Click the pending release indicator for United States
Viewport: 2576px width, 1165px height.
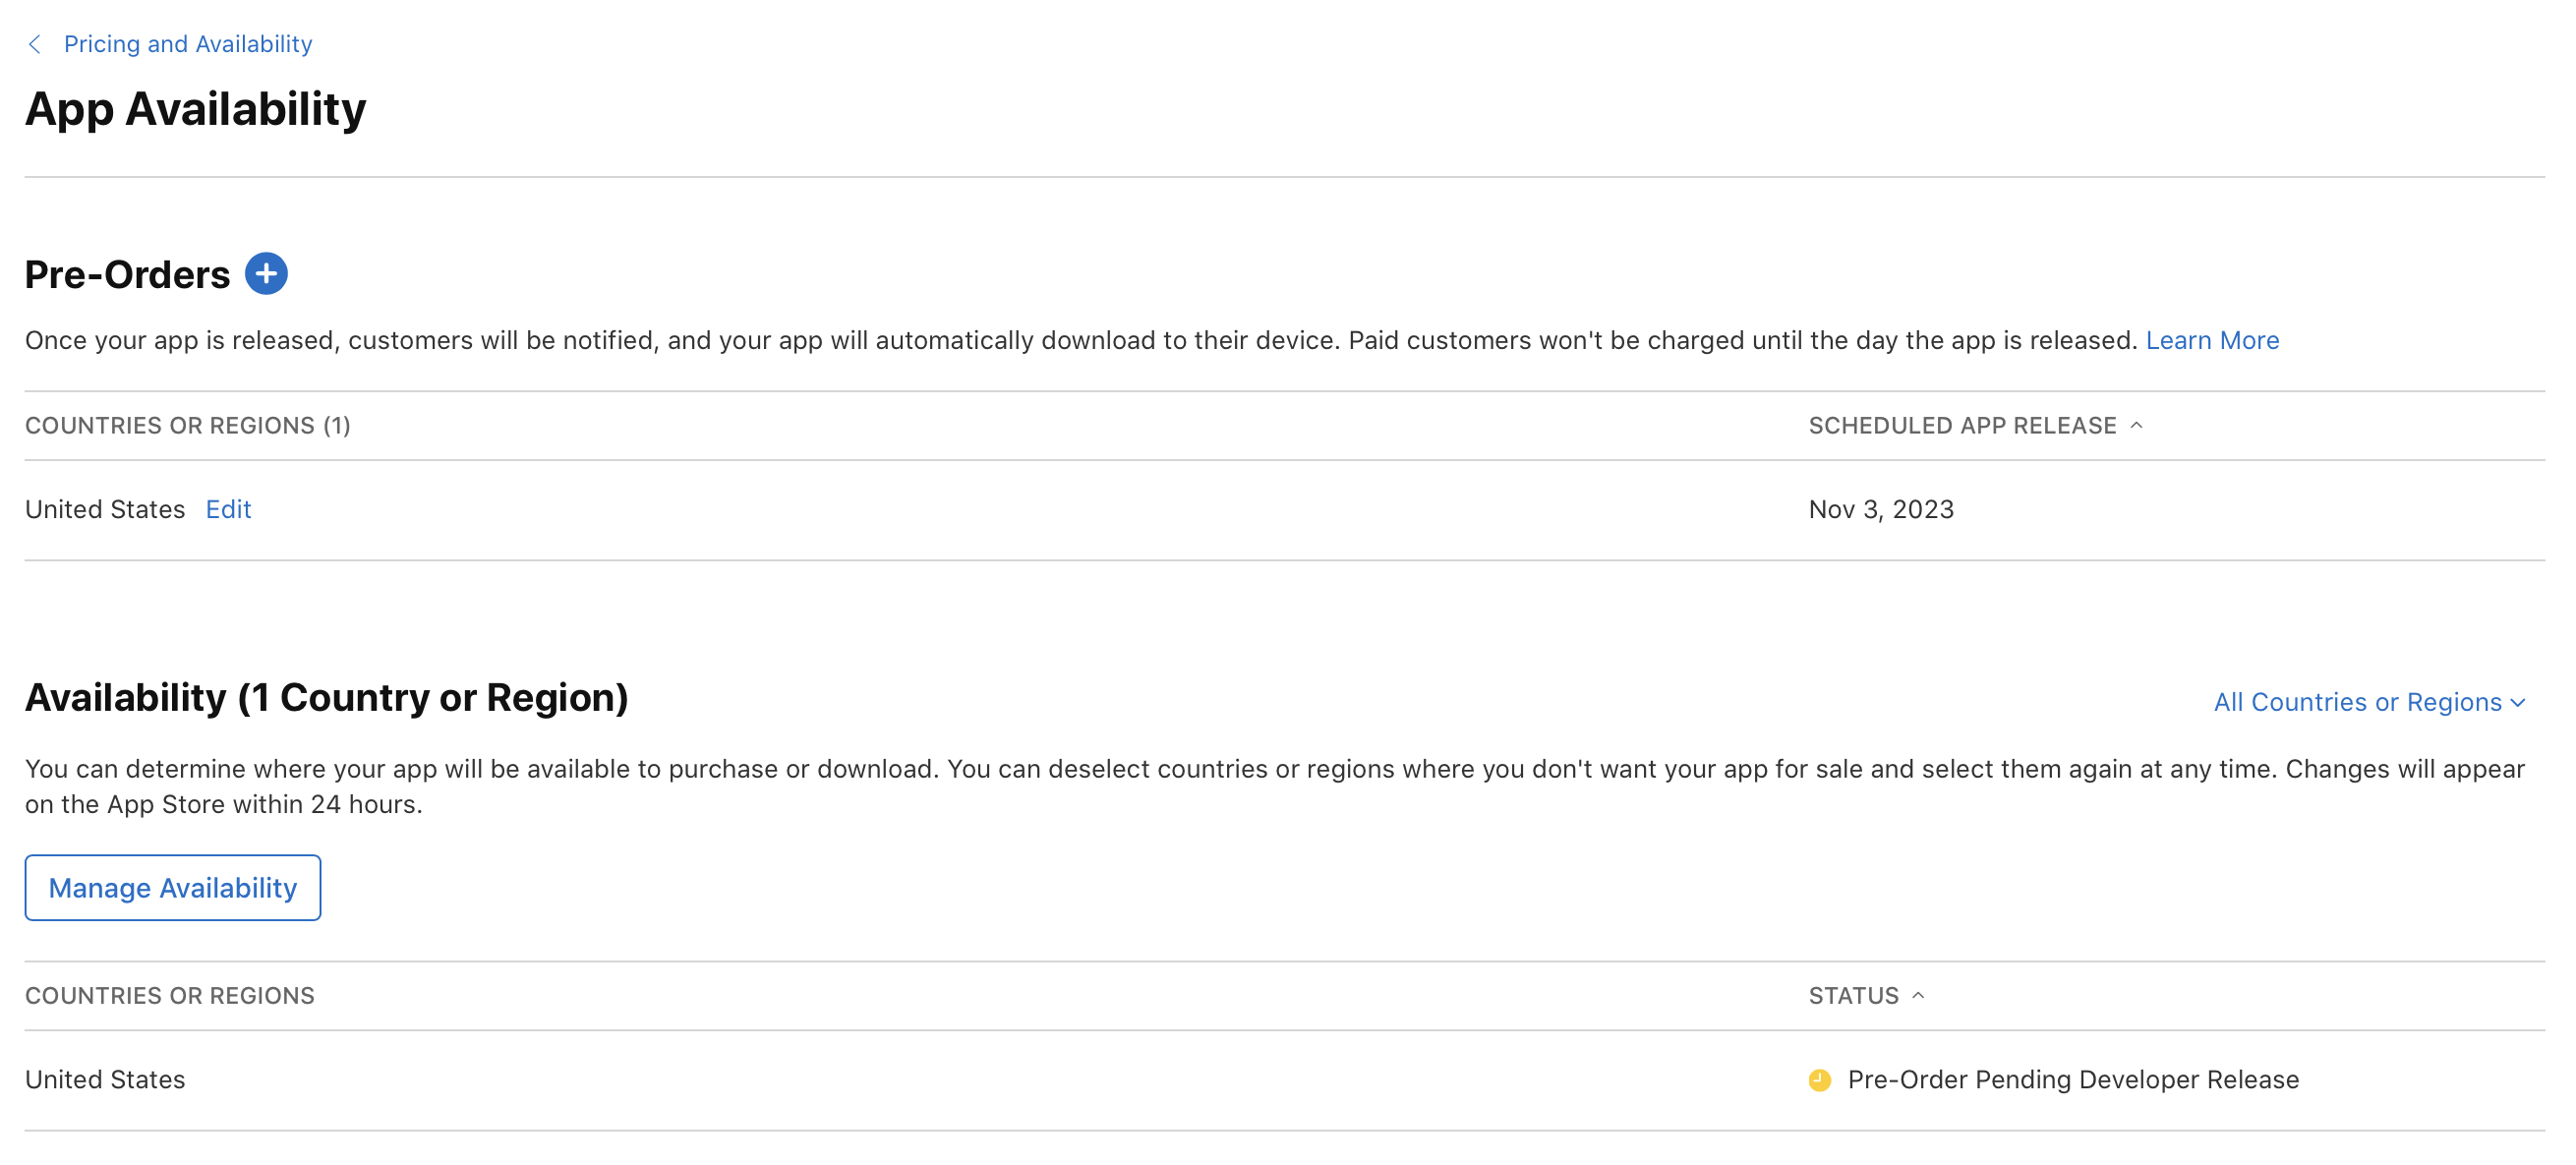[x=1820, y=1080]
